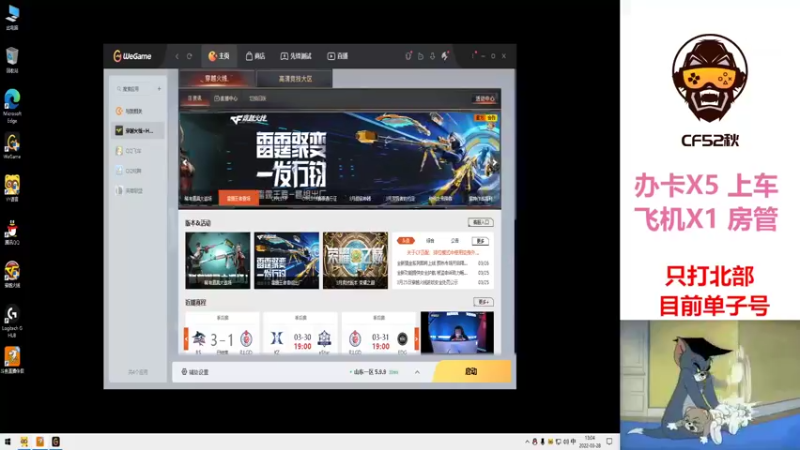Open the 03-30 19:00 match card
This screenshot has height=450, width=800.
click(x=301, y=333)
